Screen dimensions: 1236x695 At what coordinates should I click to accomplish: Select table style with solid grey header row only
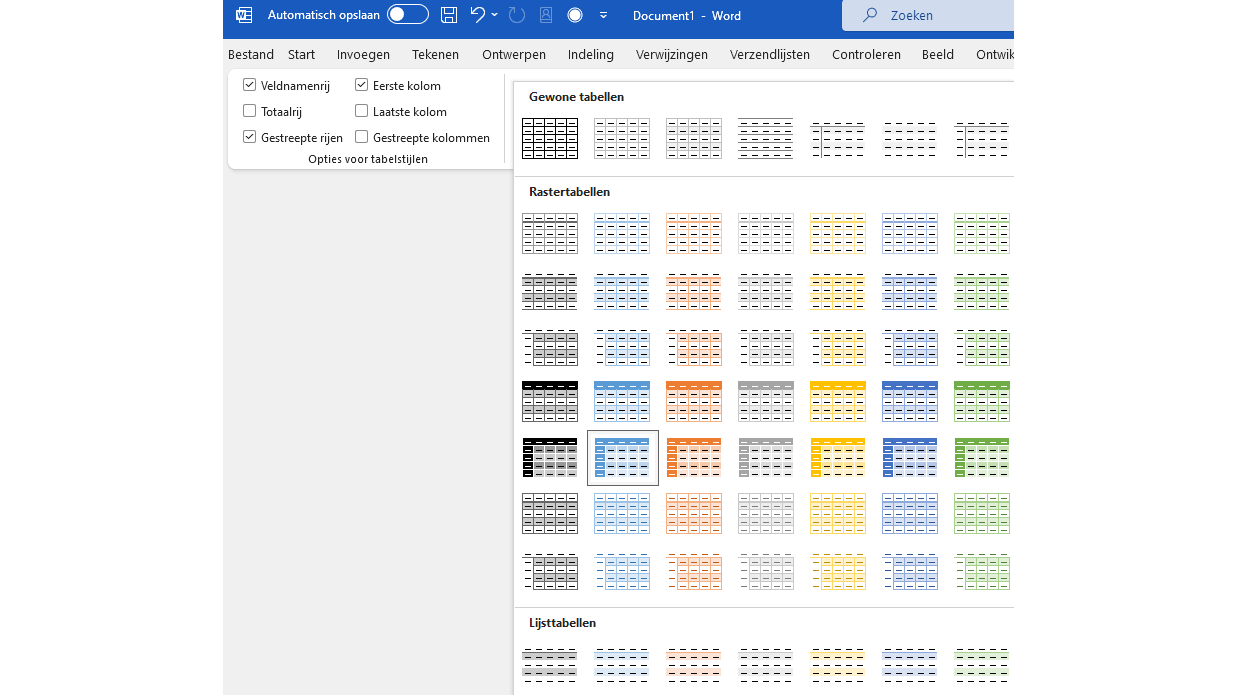pos(766,401)
